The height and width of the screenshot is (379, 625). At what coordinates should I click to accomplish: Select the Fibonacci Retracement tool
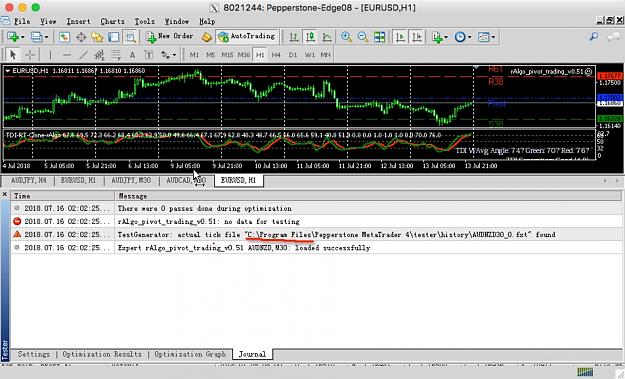click(x=116, y=55)
